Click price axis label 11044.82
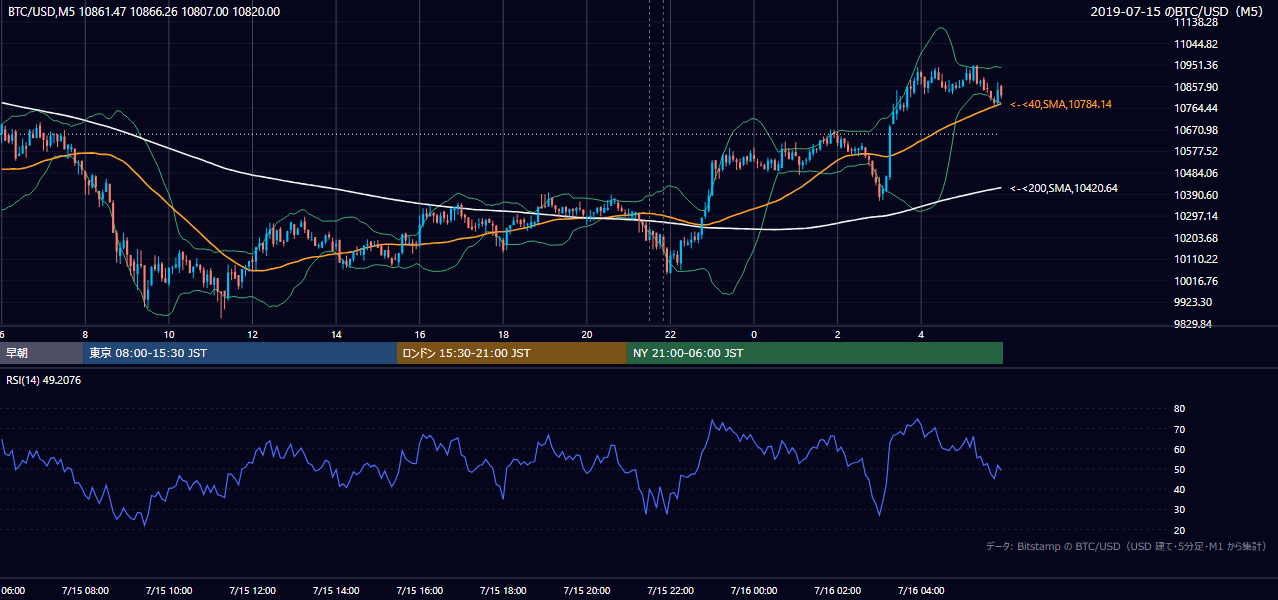 point(1195,44)
